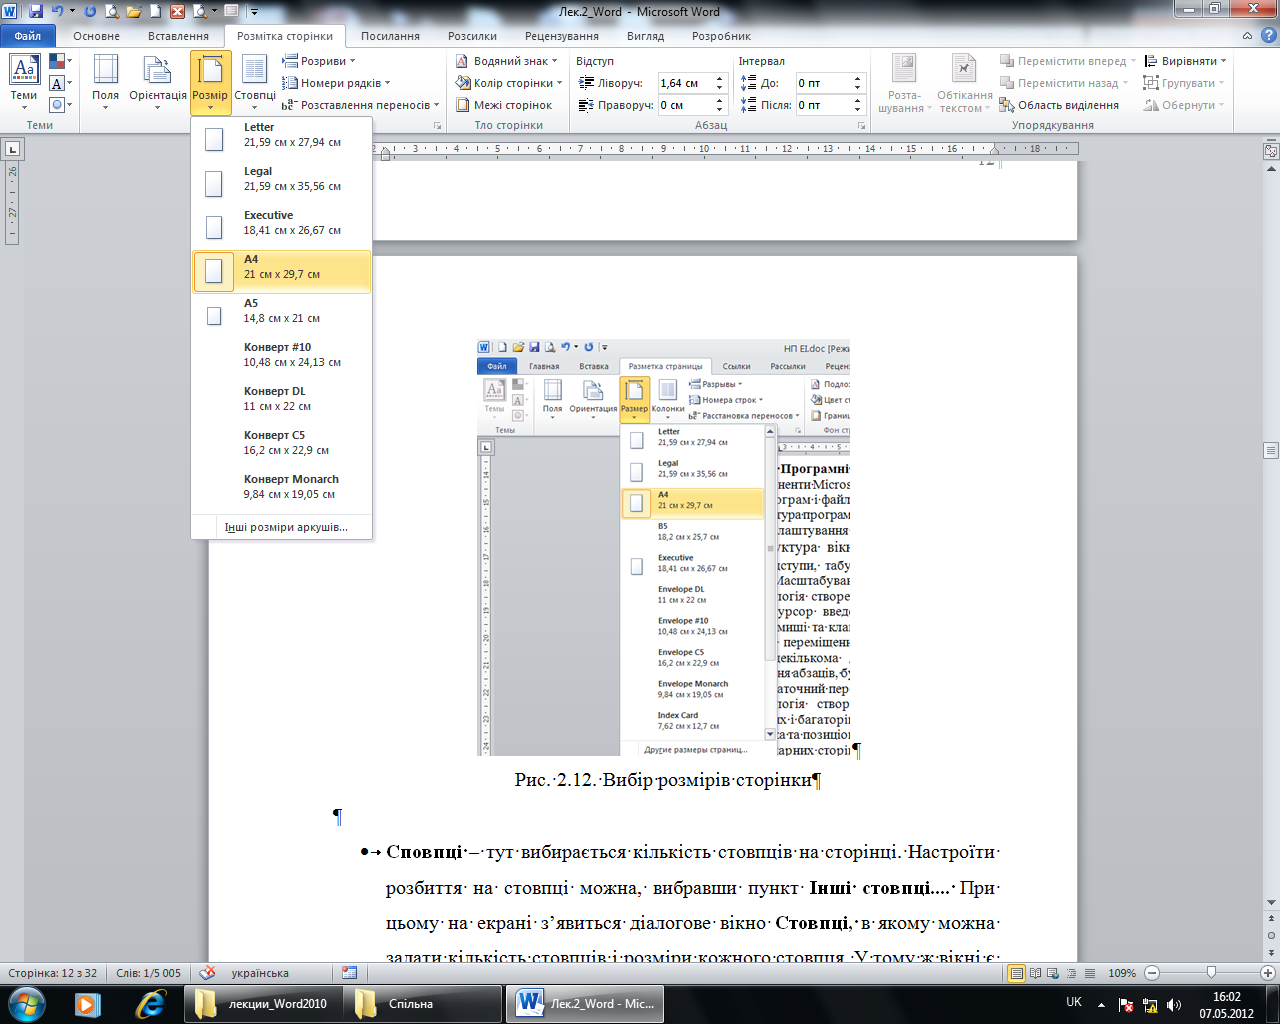Click the українська language indicator
This screenshot has height=1024, width=1280.
pyautogui.click(x=260, y=973)
